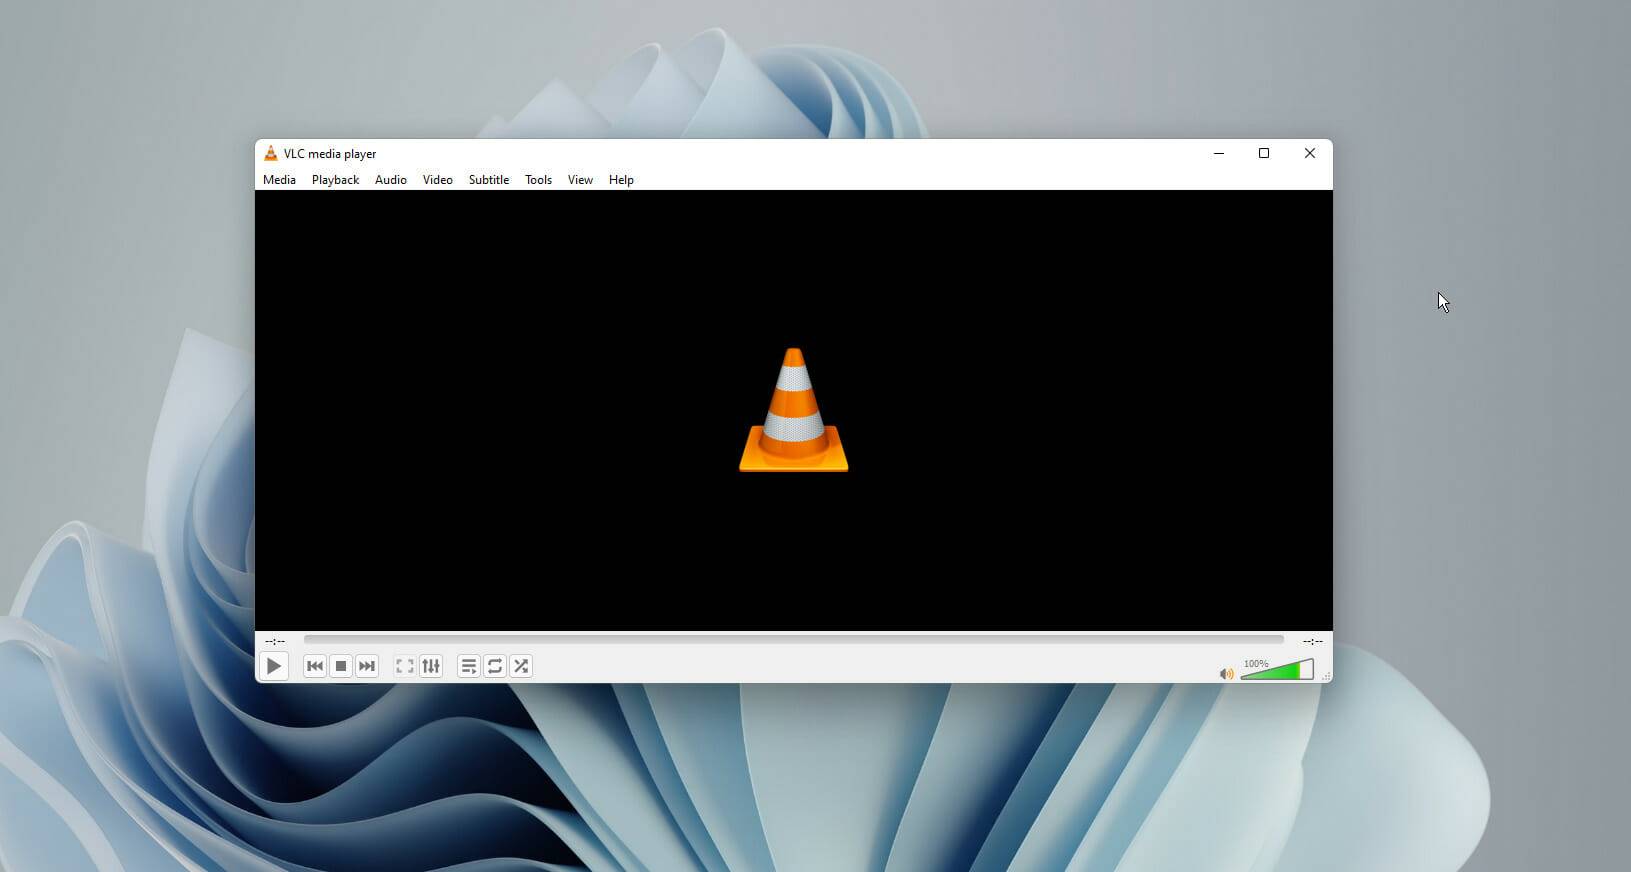Show extended settings equalizer icon
Viewport: 1631px width, 872px height.
point(431,666)
